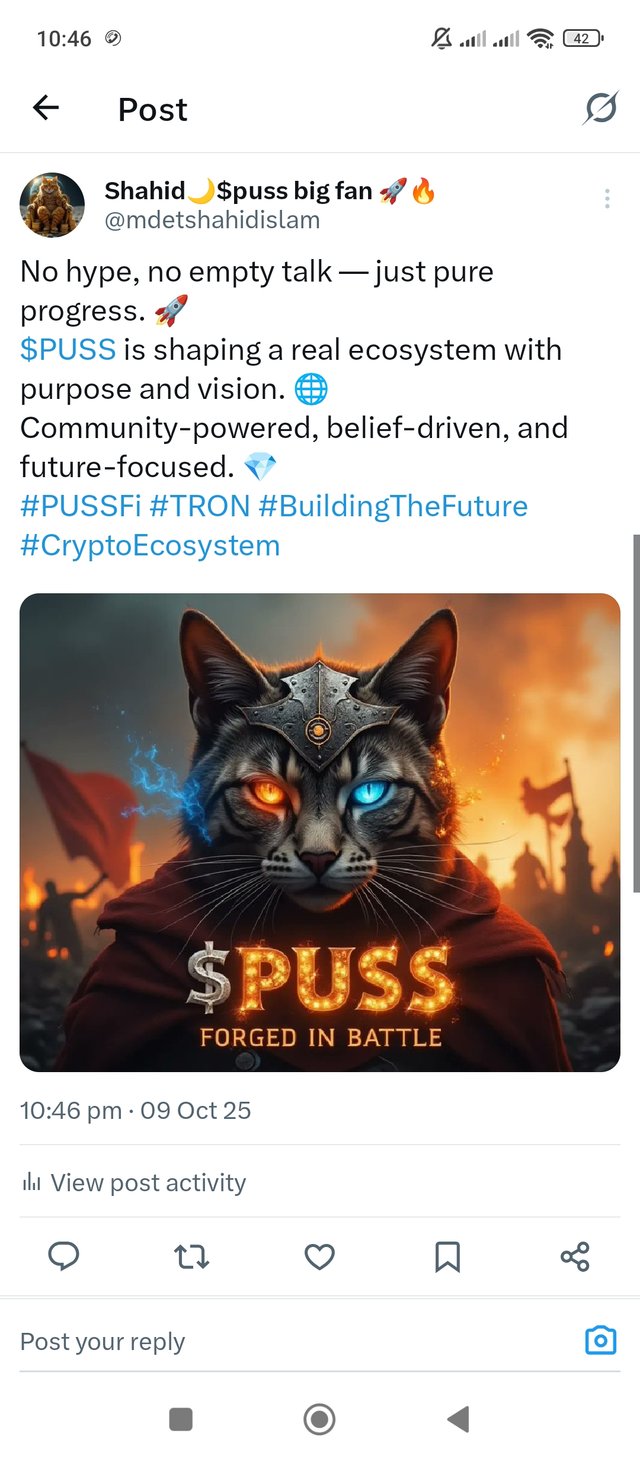Repost using the retweet icon
The image size is (640, 1458).
[x=191, y=1257]
